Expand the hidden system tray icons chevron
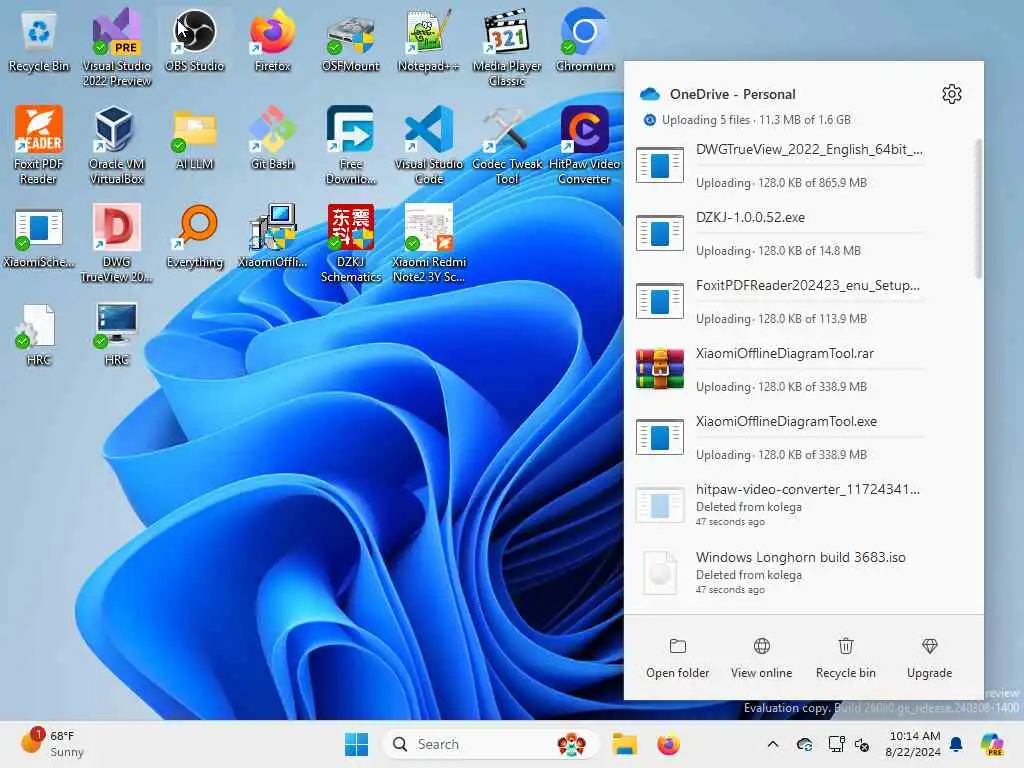1024x768 pixels. (x=773, y=744)
